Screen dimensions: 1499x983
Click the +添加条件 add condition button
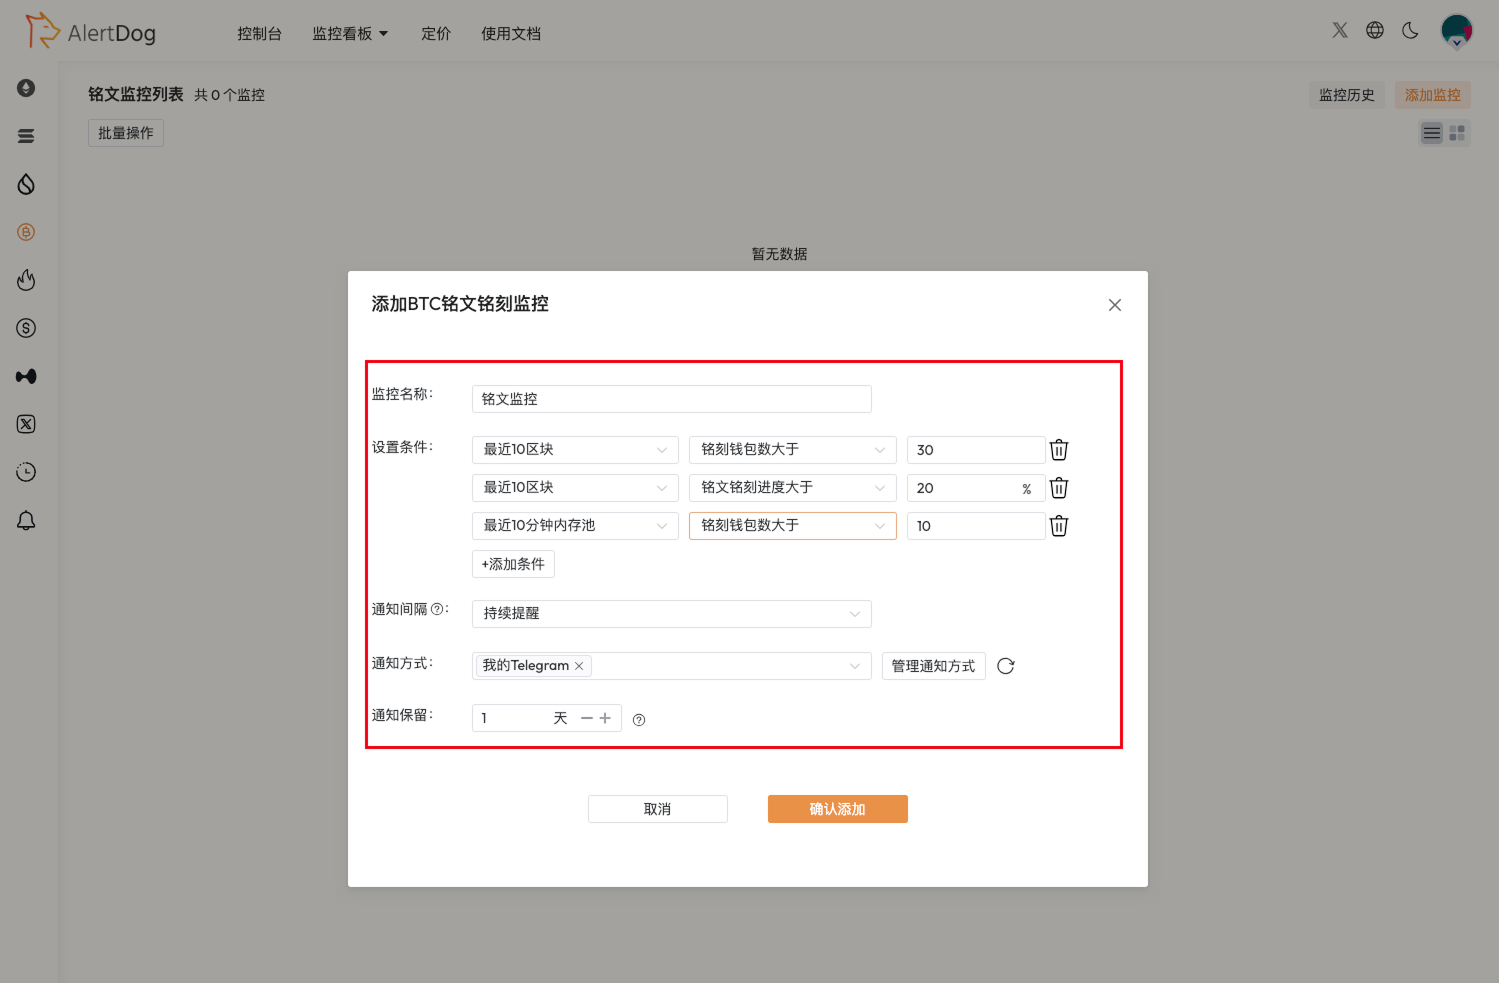point(513,563)
